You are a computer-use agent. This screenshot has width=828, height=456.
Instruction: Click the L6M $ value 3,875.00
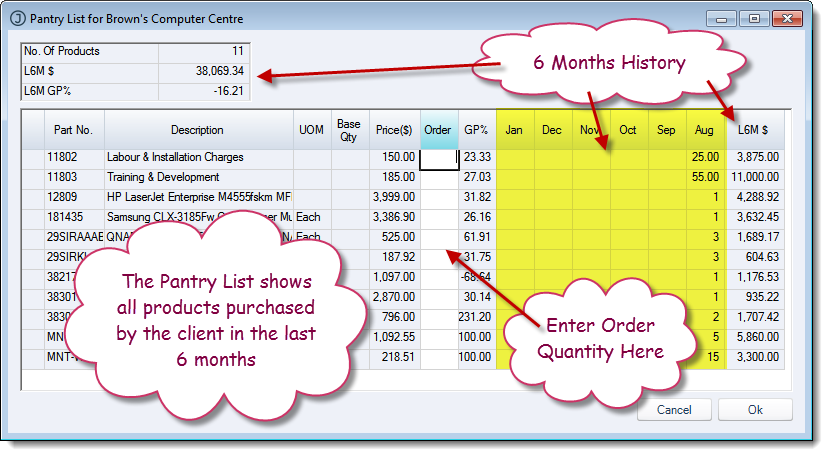point(758,157)
